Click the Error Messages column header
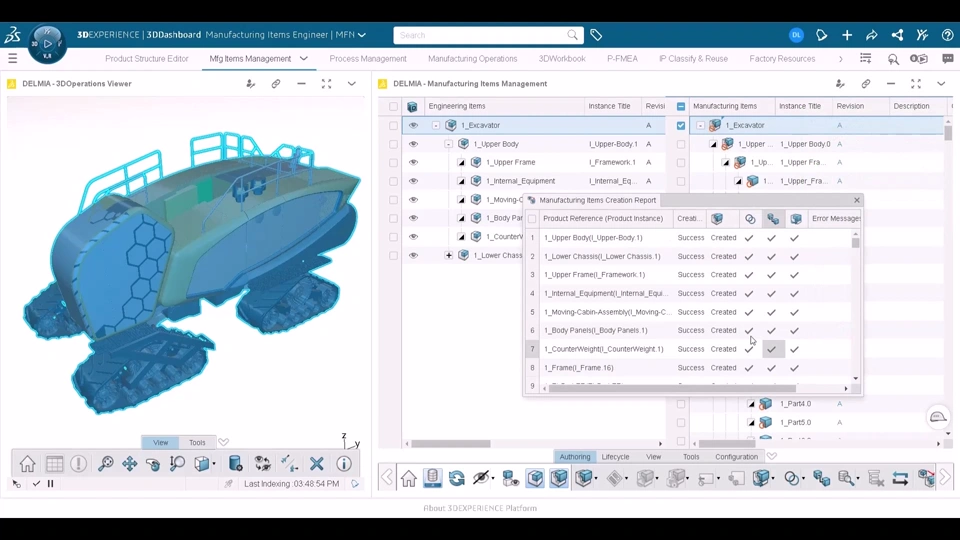 click(836, 219)
